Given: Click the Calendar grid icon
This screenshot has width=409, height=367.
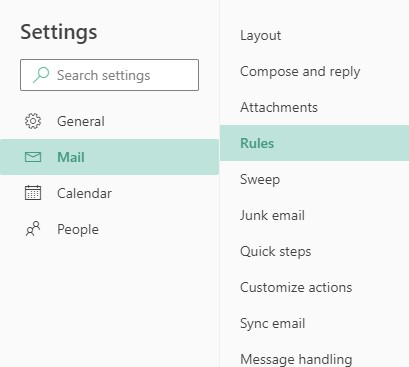Looking at the screenshot, I should tap(33, 193).
